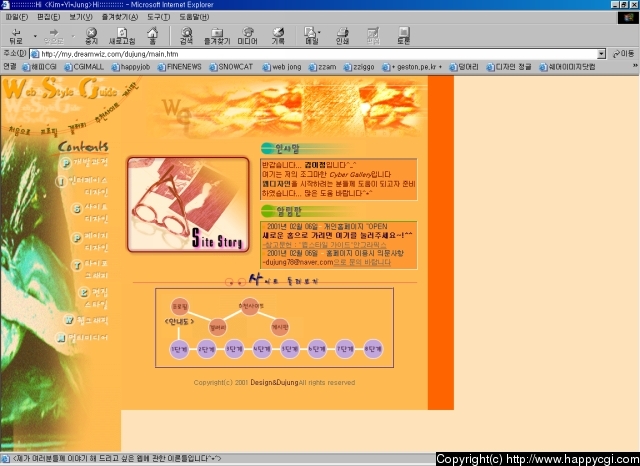Screen dimensions: 640x466
Task: Click the dujung78@naver.com contact link
Action: tap(300, 262)
